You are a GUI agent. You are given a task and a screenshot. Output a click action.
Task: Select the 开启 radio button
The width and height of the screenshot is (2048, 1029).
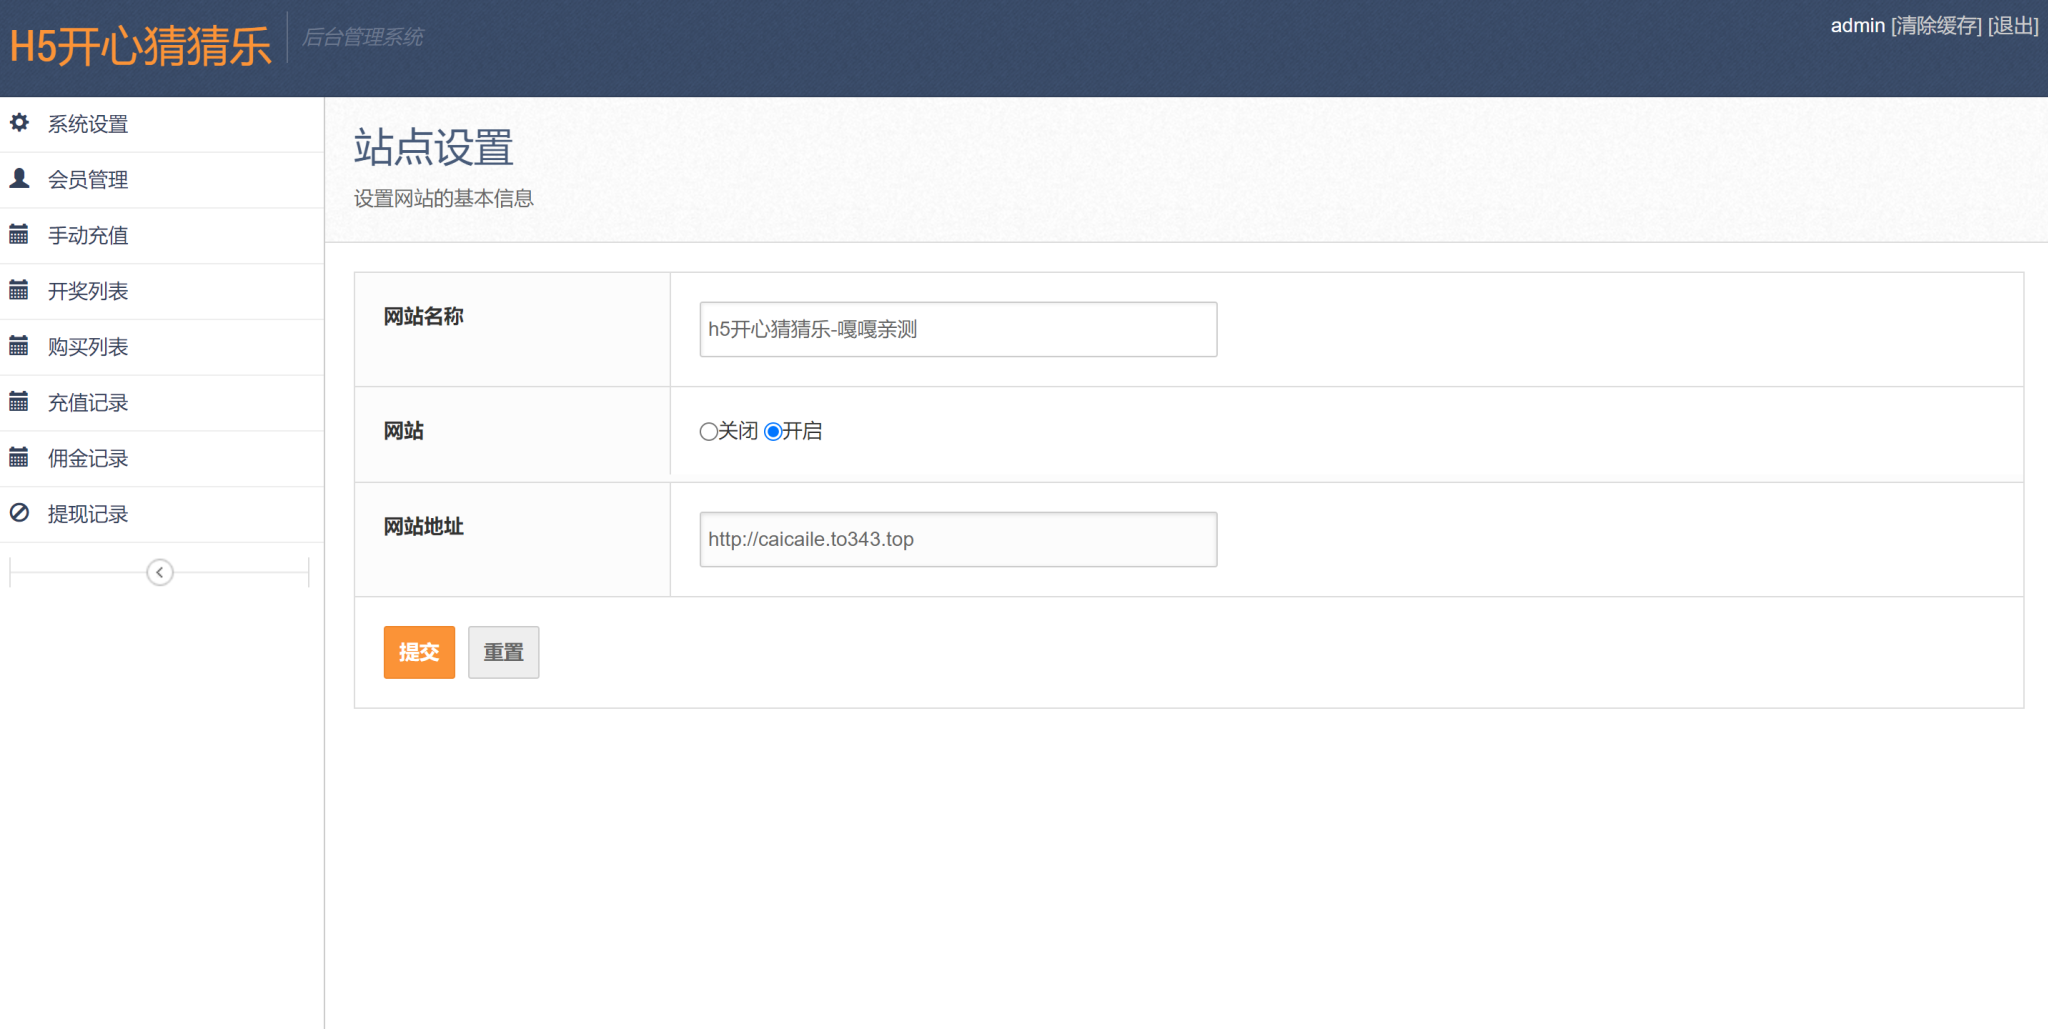[773, 432]
